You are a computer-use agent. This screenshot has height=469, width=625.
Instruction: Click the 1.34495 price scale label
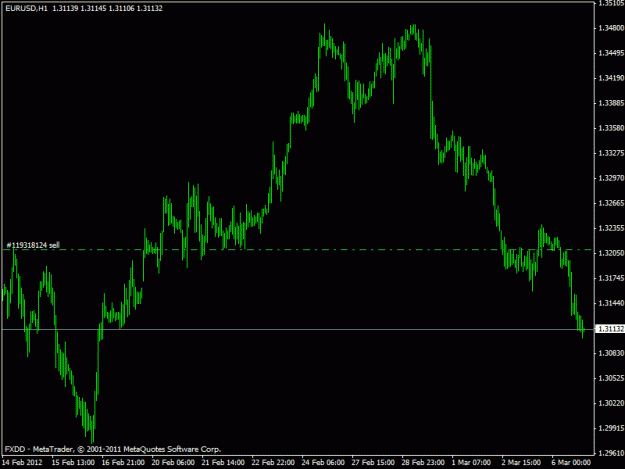(x=611, y=53)
